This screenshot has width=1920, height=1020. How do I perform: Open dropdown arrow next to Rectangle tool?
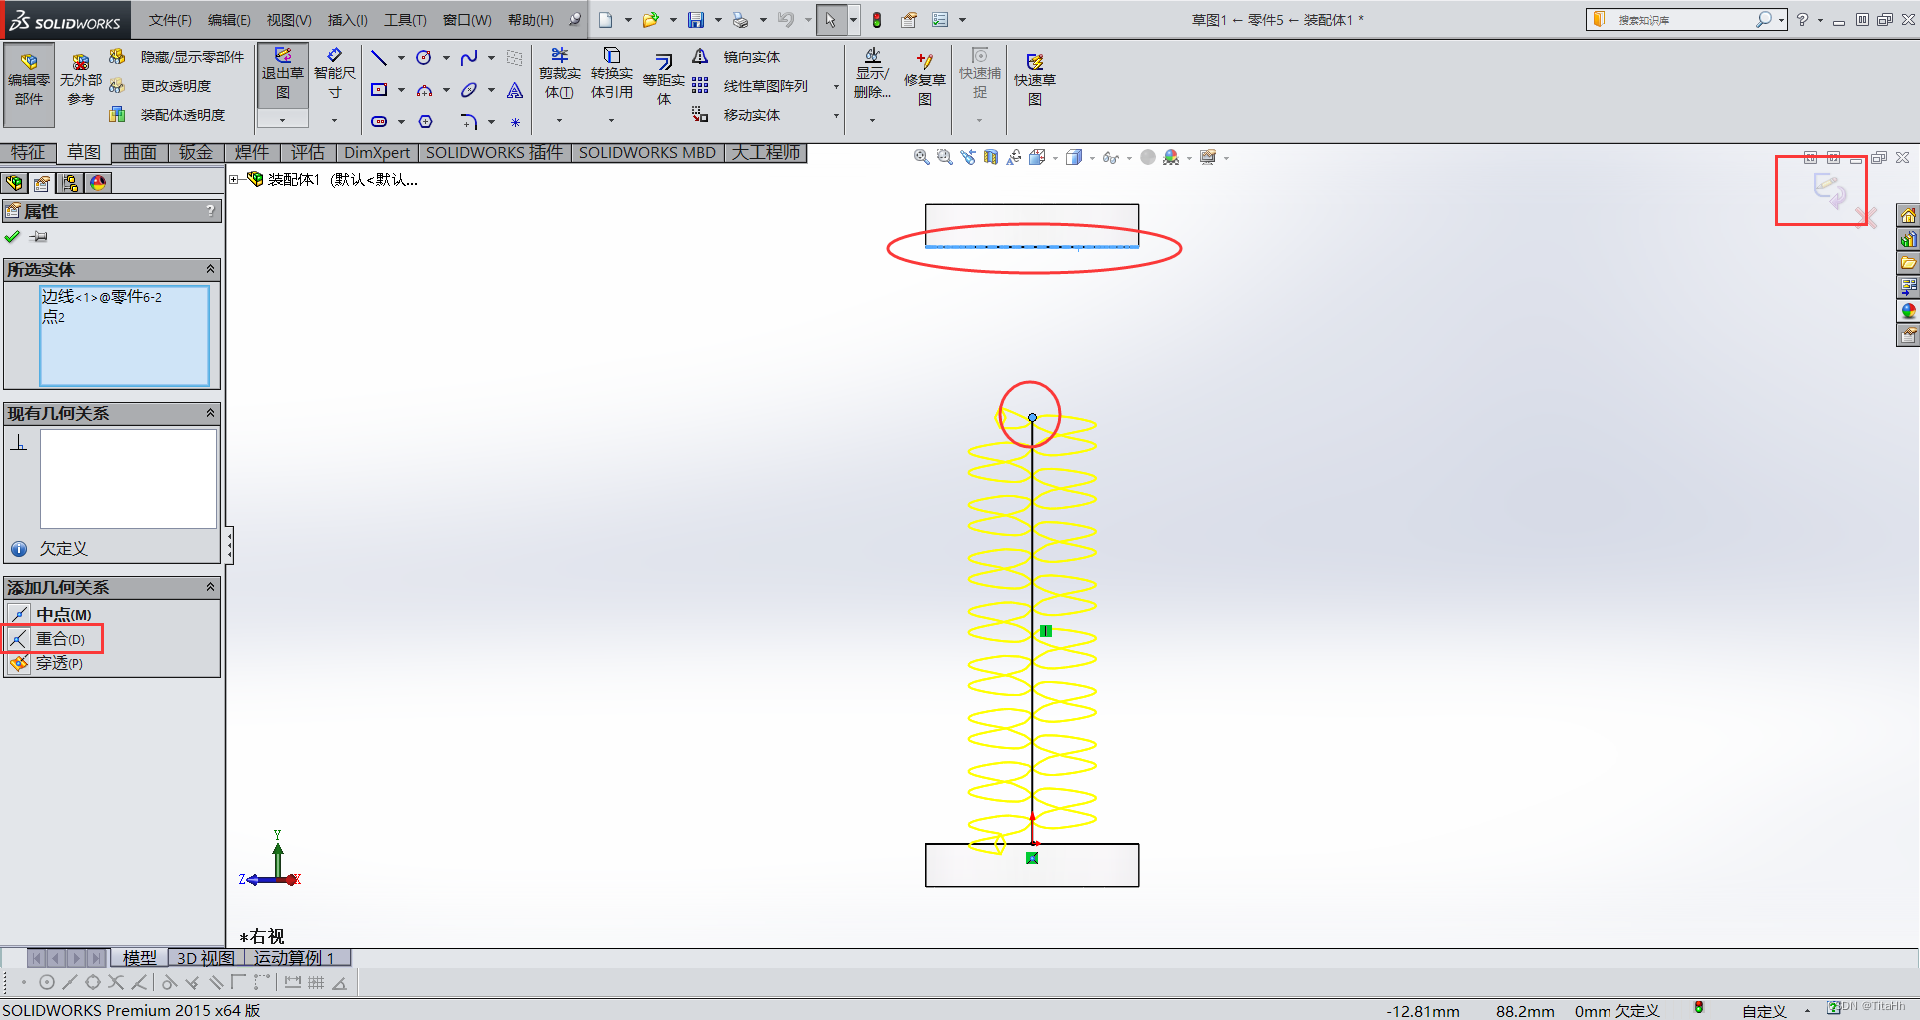click(401, 90)
